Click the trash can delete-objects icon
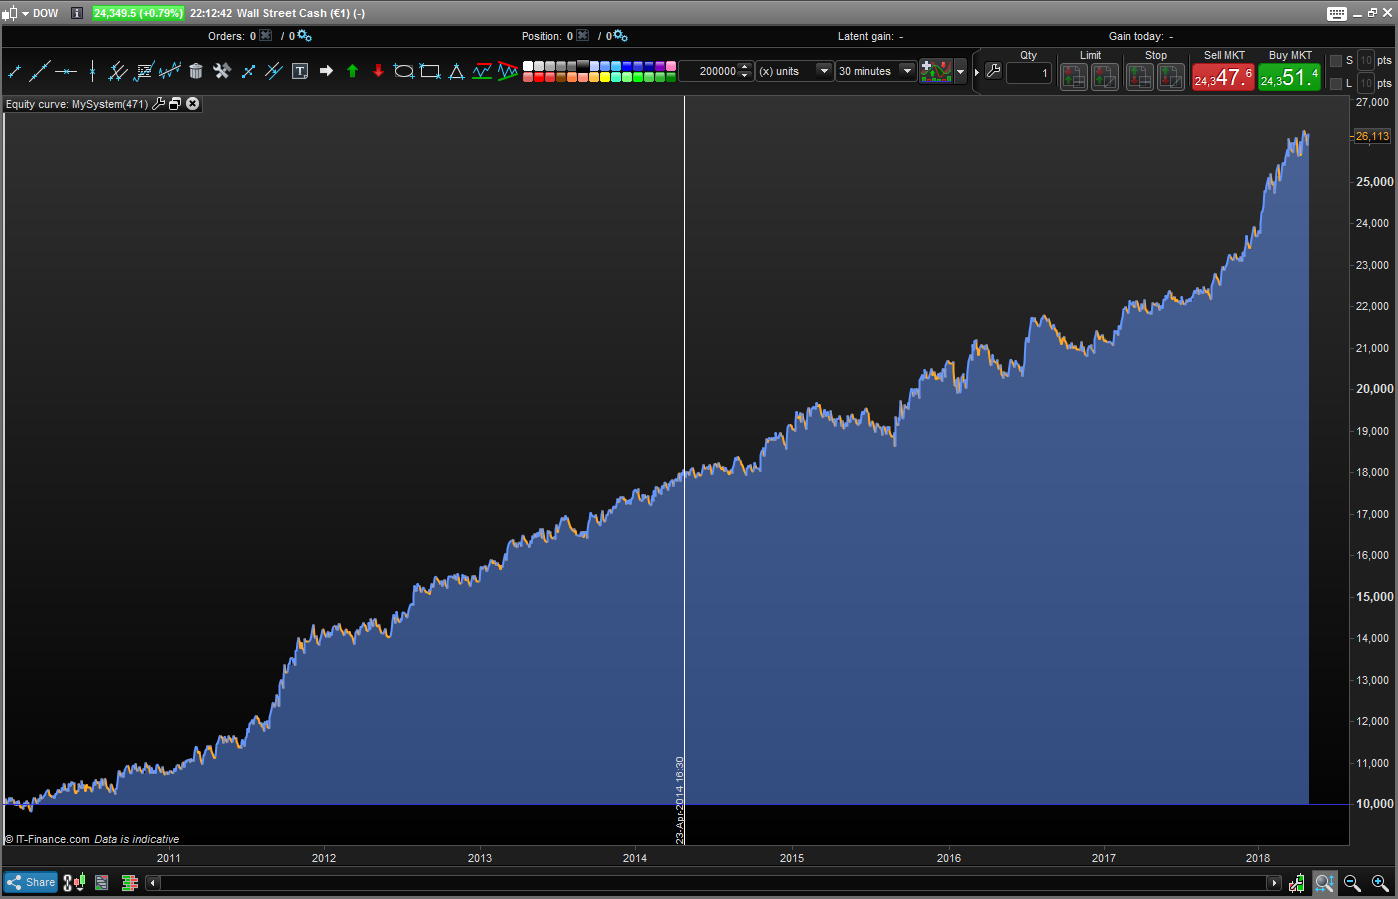The width and height of the screenshot is (1398, 899). (x=196, y=71)
